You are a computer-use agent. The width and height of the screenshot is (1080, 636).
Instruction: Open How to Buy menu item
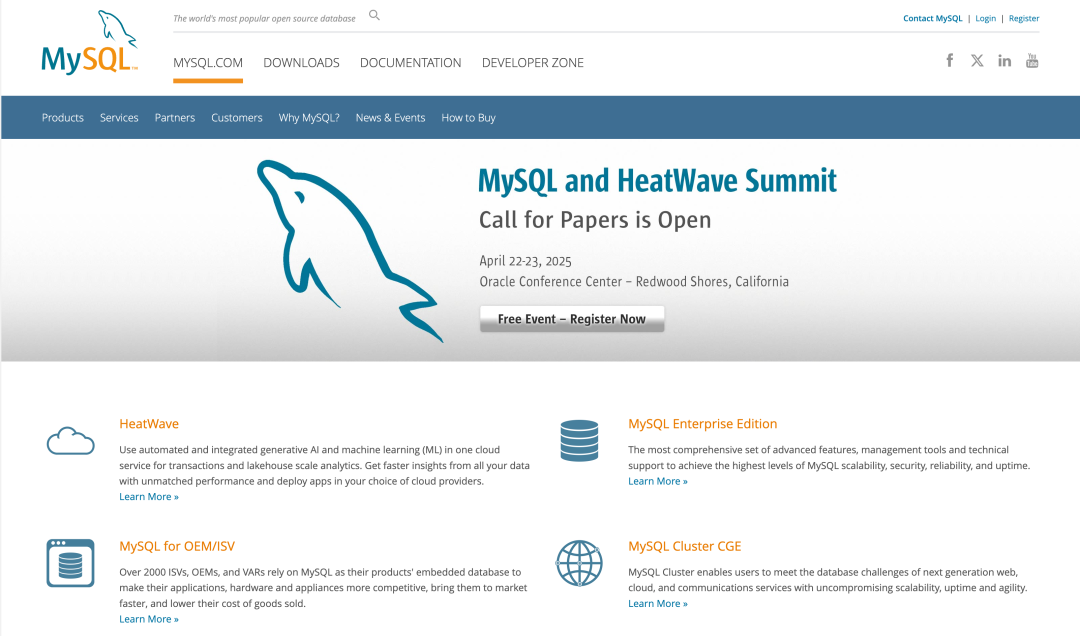pyautogui.click(x=468, y=118)
